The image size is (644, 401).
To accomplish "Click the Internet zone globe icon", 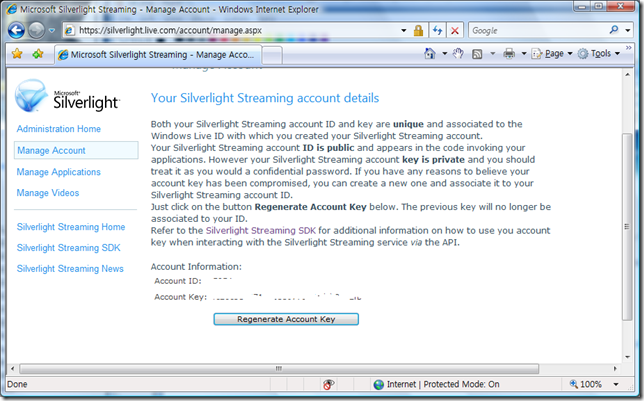I will pyautogui.click(x=379, y=385).
